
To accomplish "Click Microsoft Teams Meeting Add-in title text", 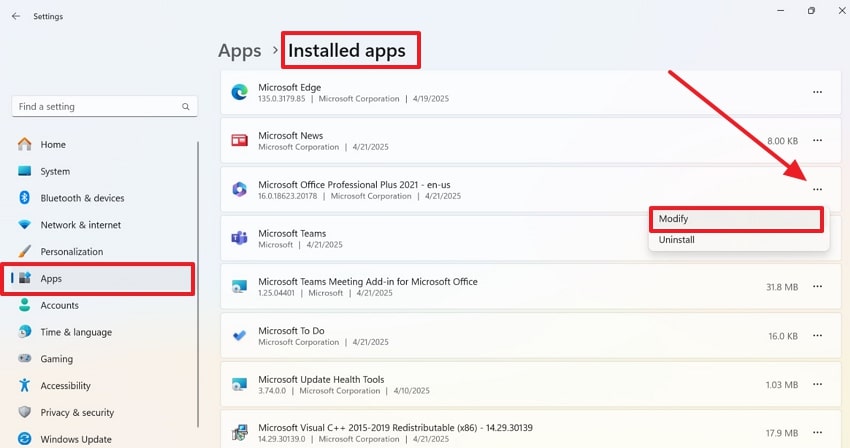I will pyautogui.click(x=368, y=281).
